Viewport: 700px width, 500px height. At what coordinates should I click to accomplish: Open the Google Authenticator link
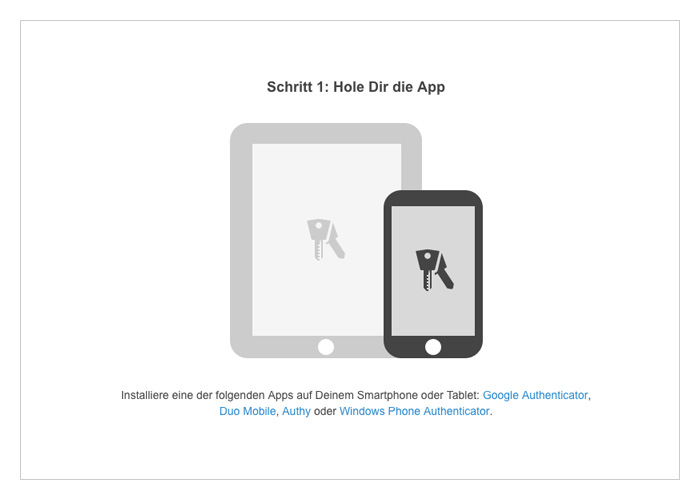point(535,395)
